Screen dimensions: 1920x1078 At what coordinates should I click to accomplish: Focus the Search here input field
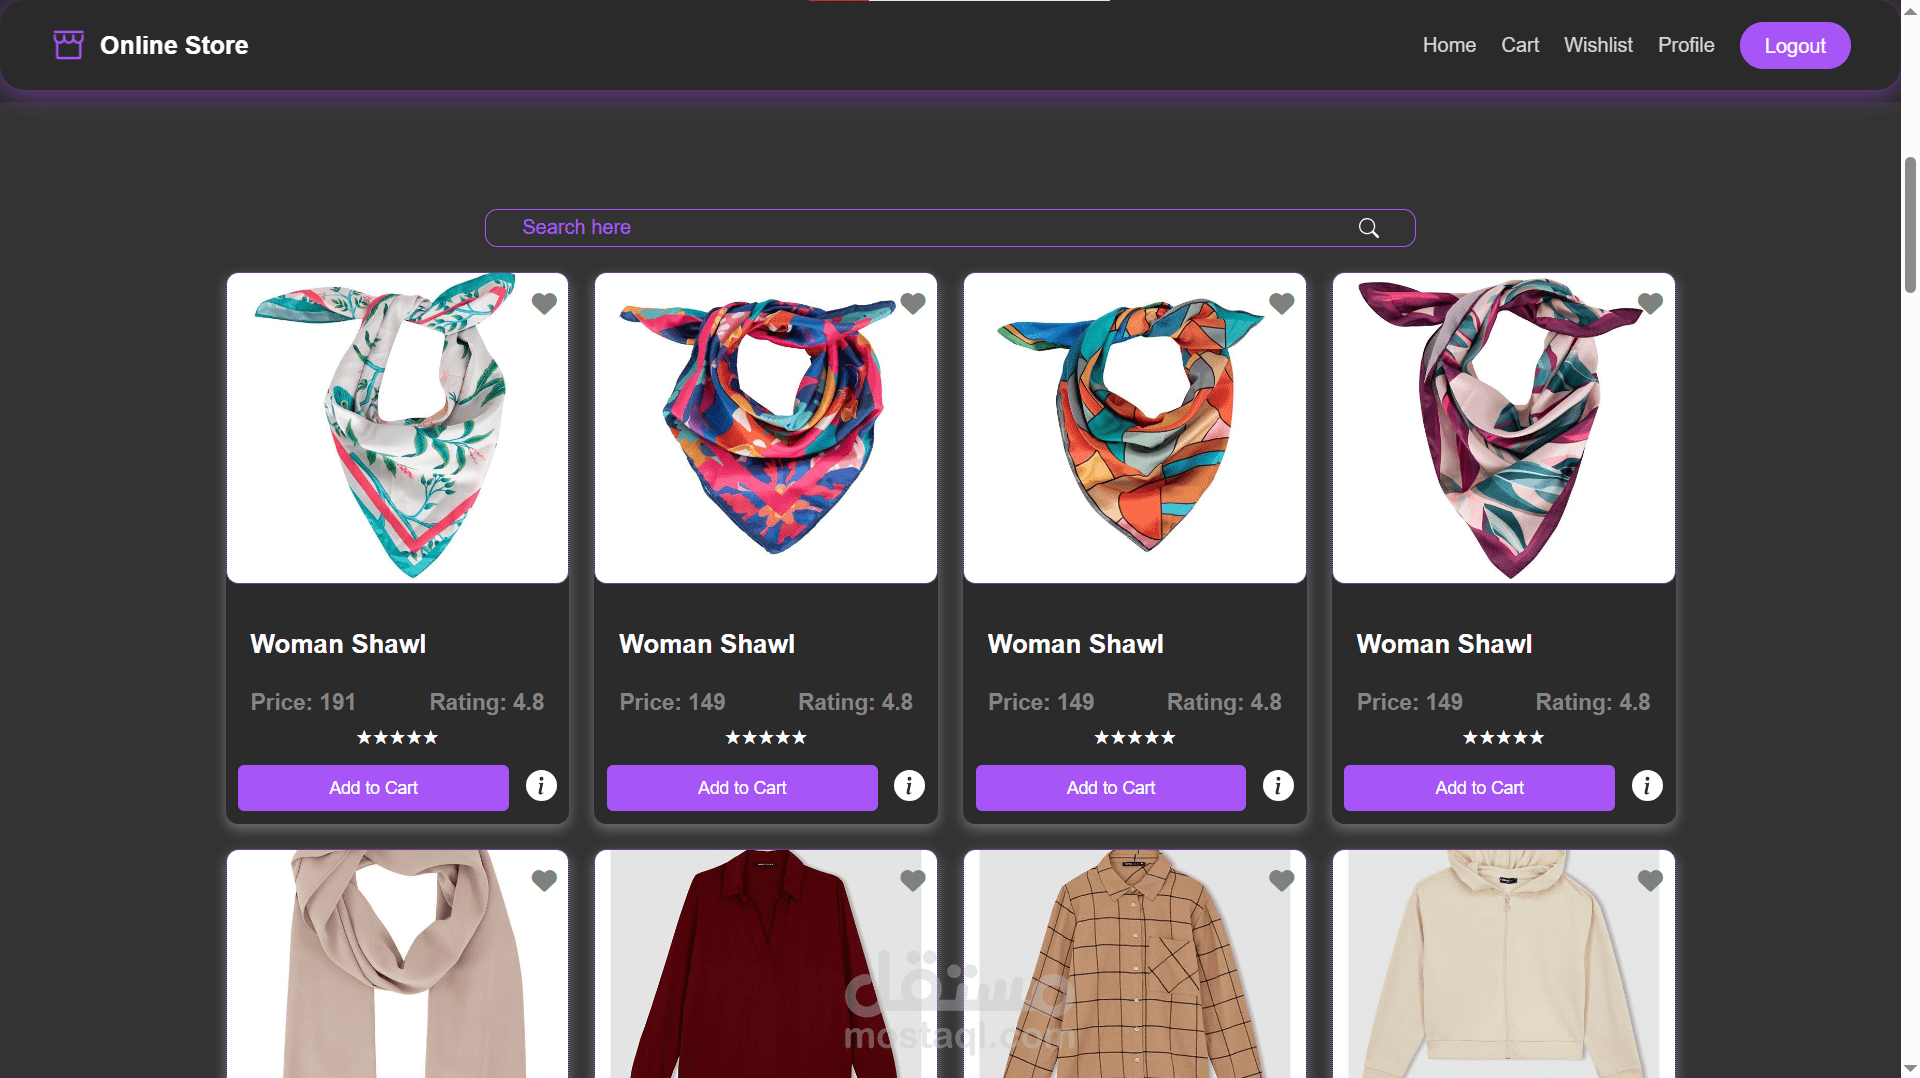950,228
